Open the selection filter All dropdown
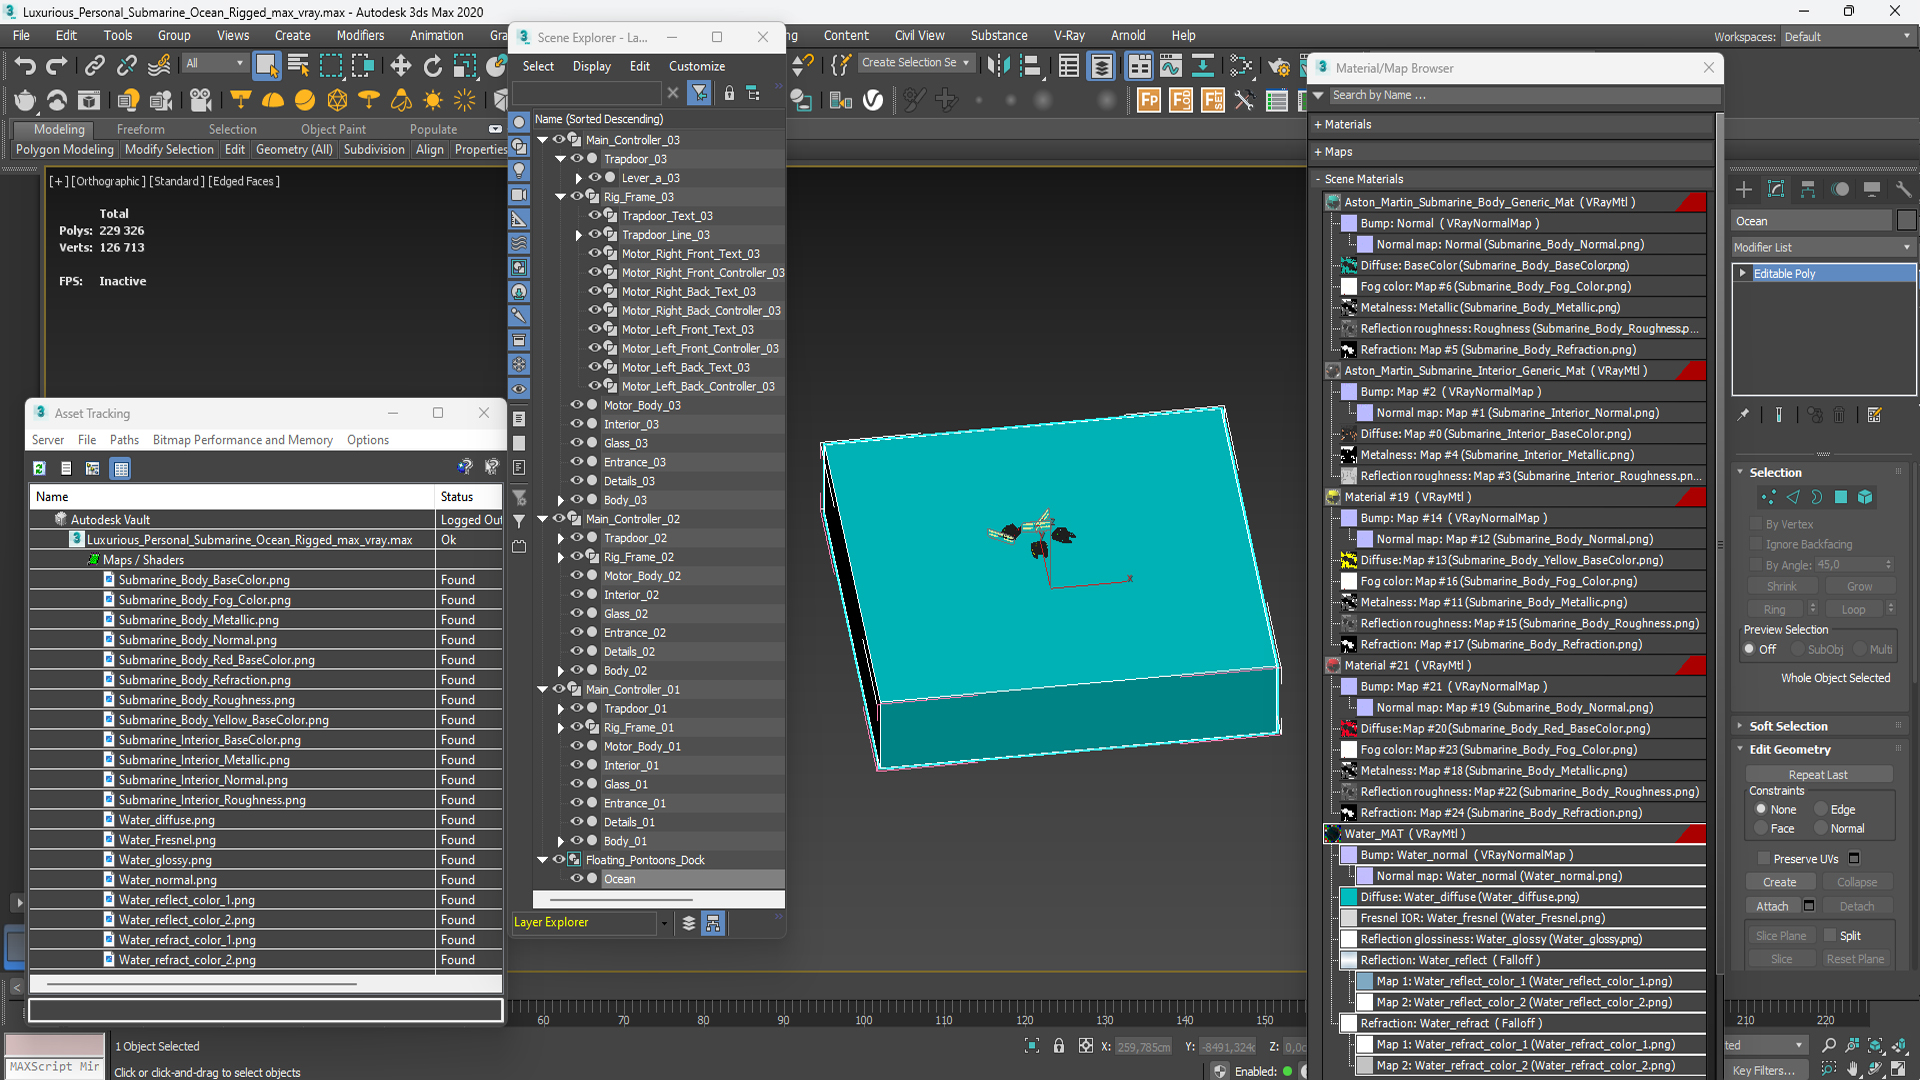The image size is (1920, 1080). pos(214,63)
